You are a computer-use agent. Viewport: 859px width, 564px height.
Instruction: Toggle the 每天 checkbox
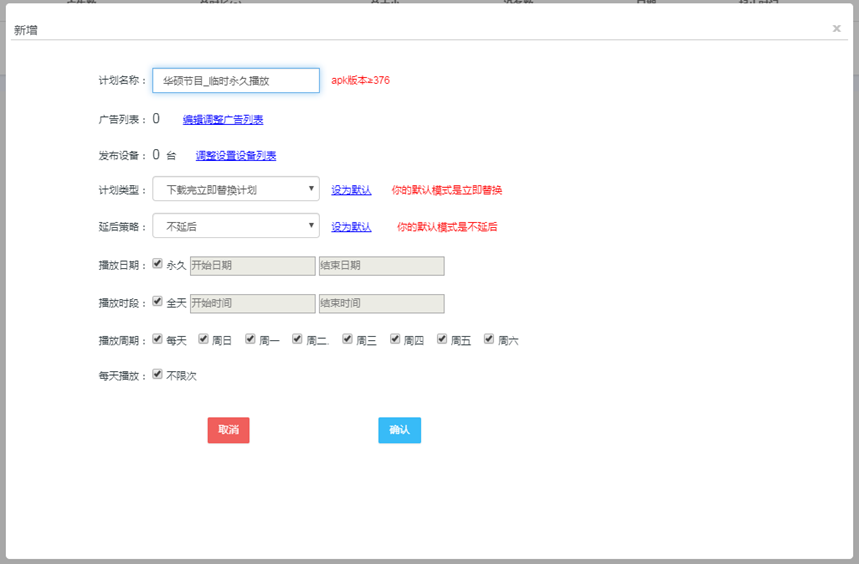(x=157, y=339)
